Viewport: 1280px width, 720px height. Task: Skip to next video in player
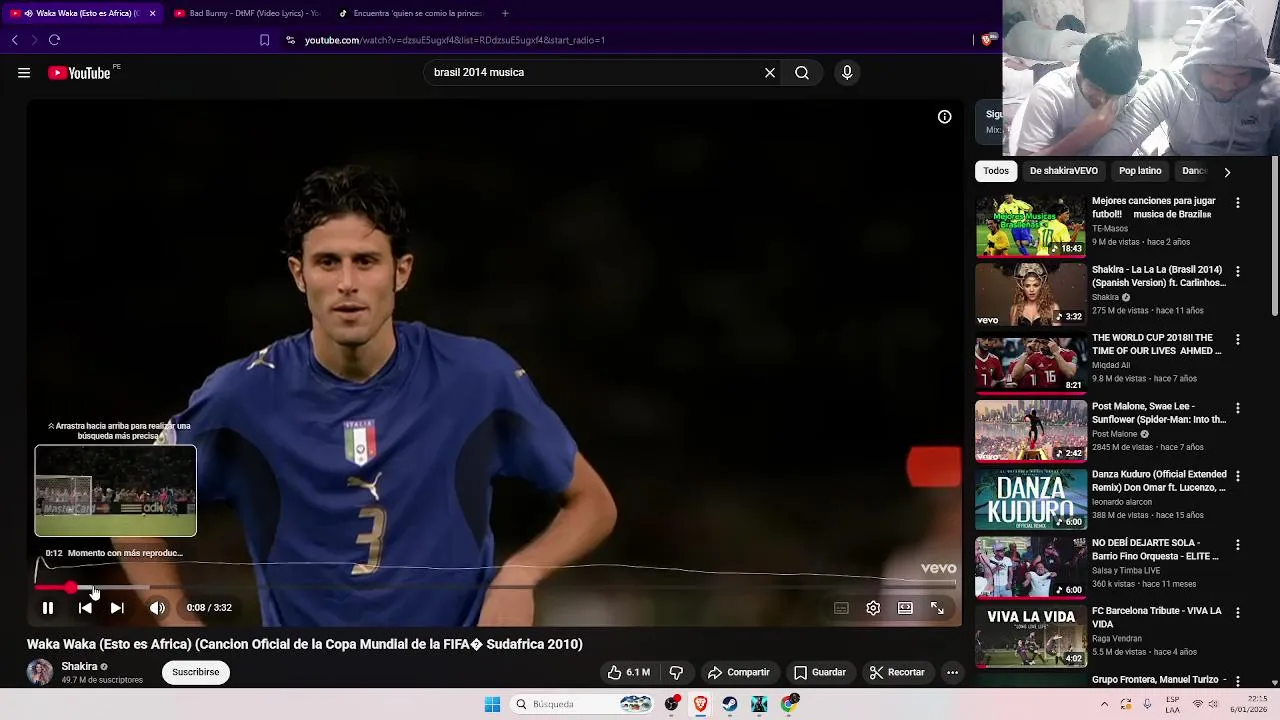tap(117, 607)
